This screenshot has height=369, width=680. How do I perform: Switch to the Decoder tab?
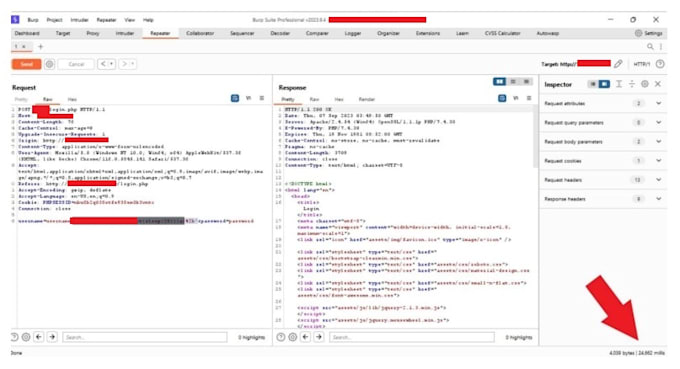(280, 33)
